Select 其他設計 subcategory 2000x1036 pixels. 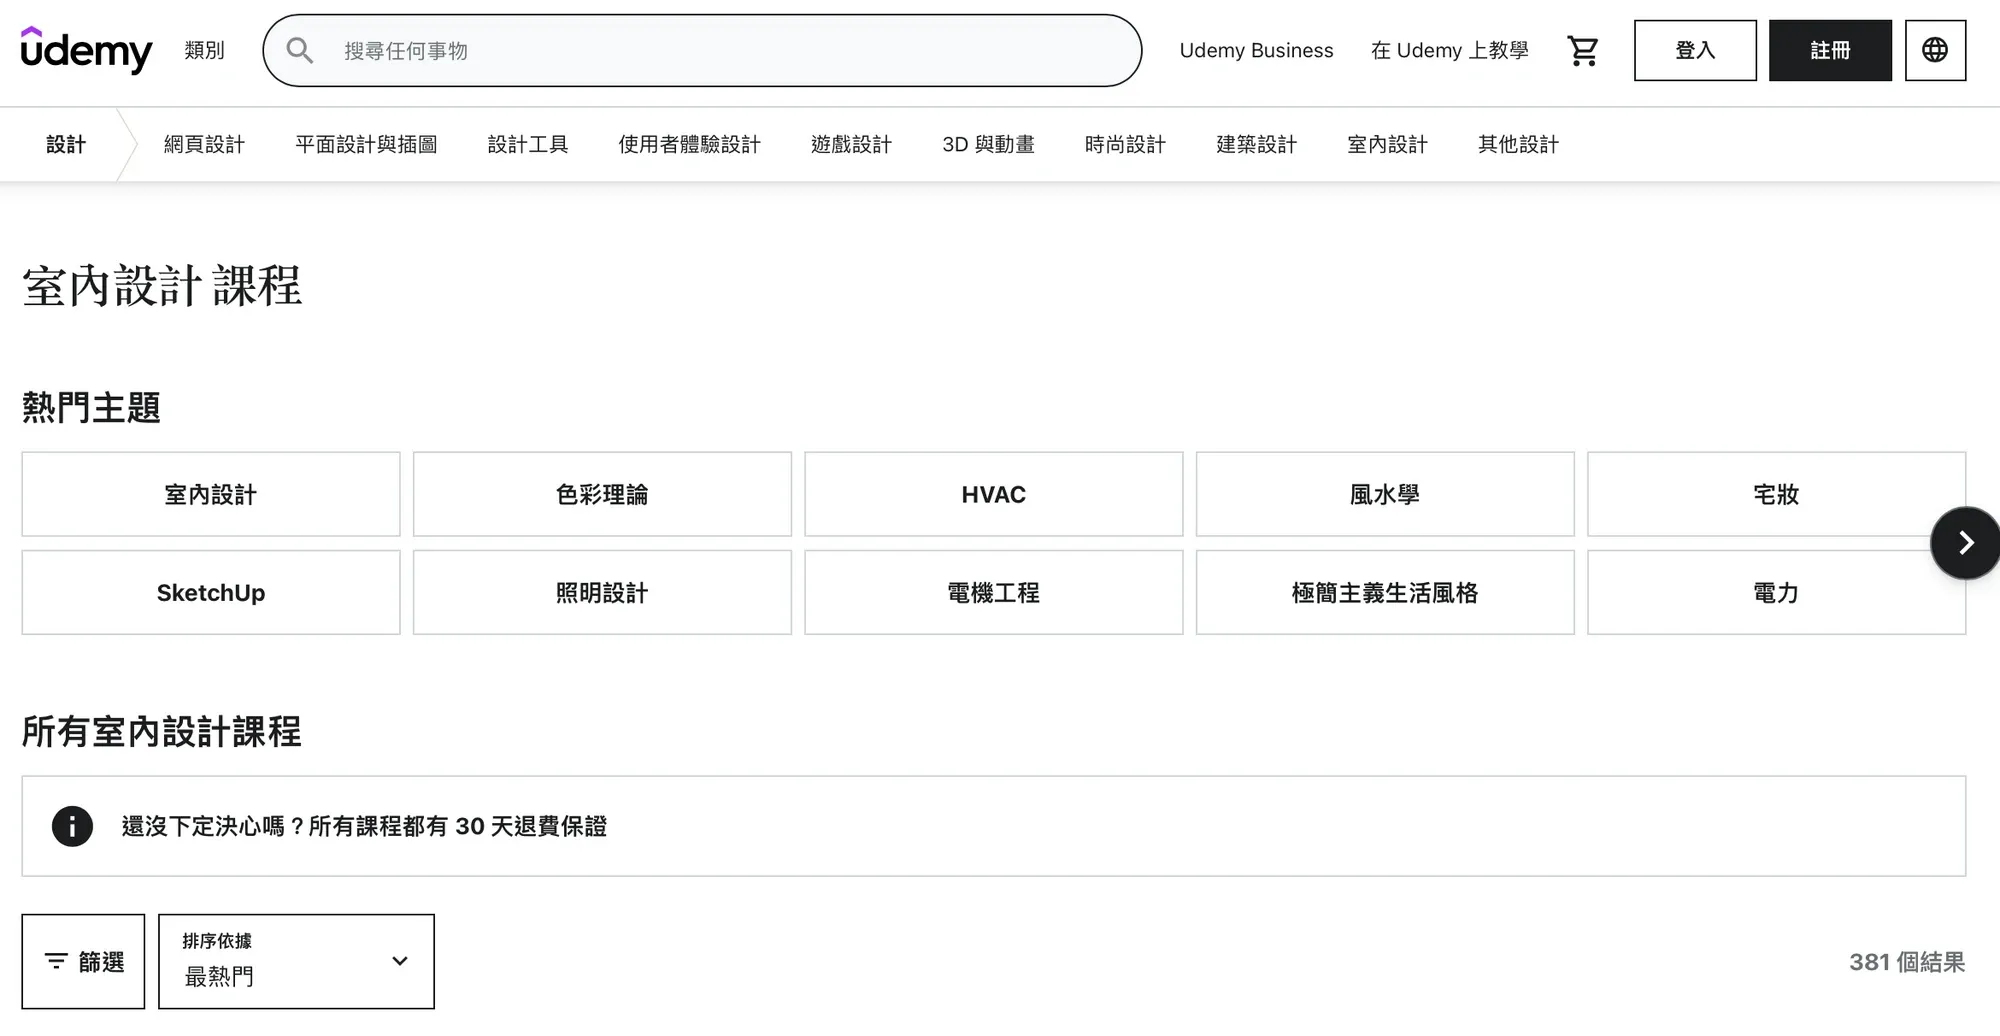[1518, 144]
